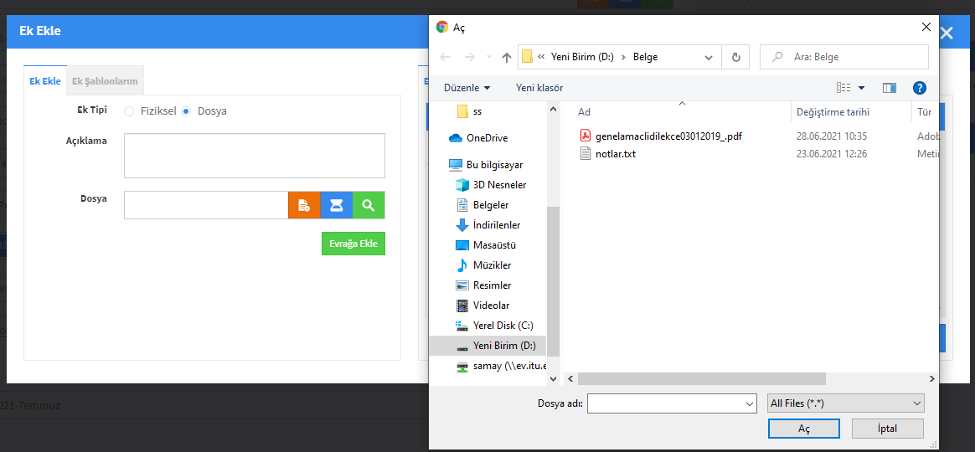Open the İndirilenler folder in sidebar
The width and height of the screenshot is (977, 452).
[488, 225]
